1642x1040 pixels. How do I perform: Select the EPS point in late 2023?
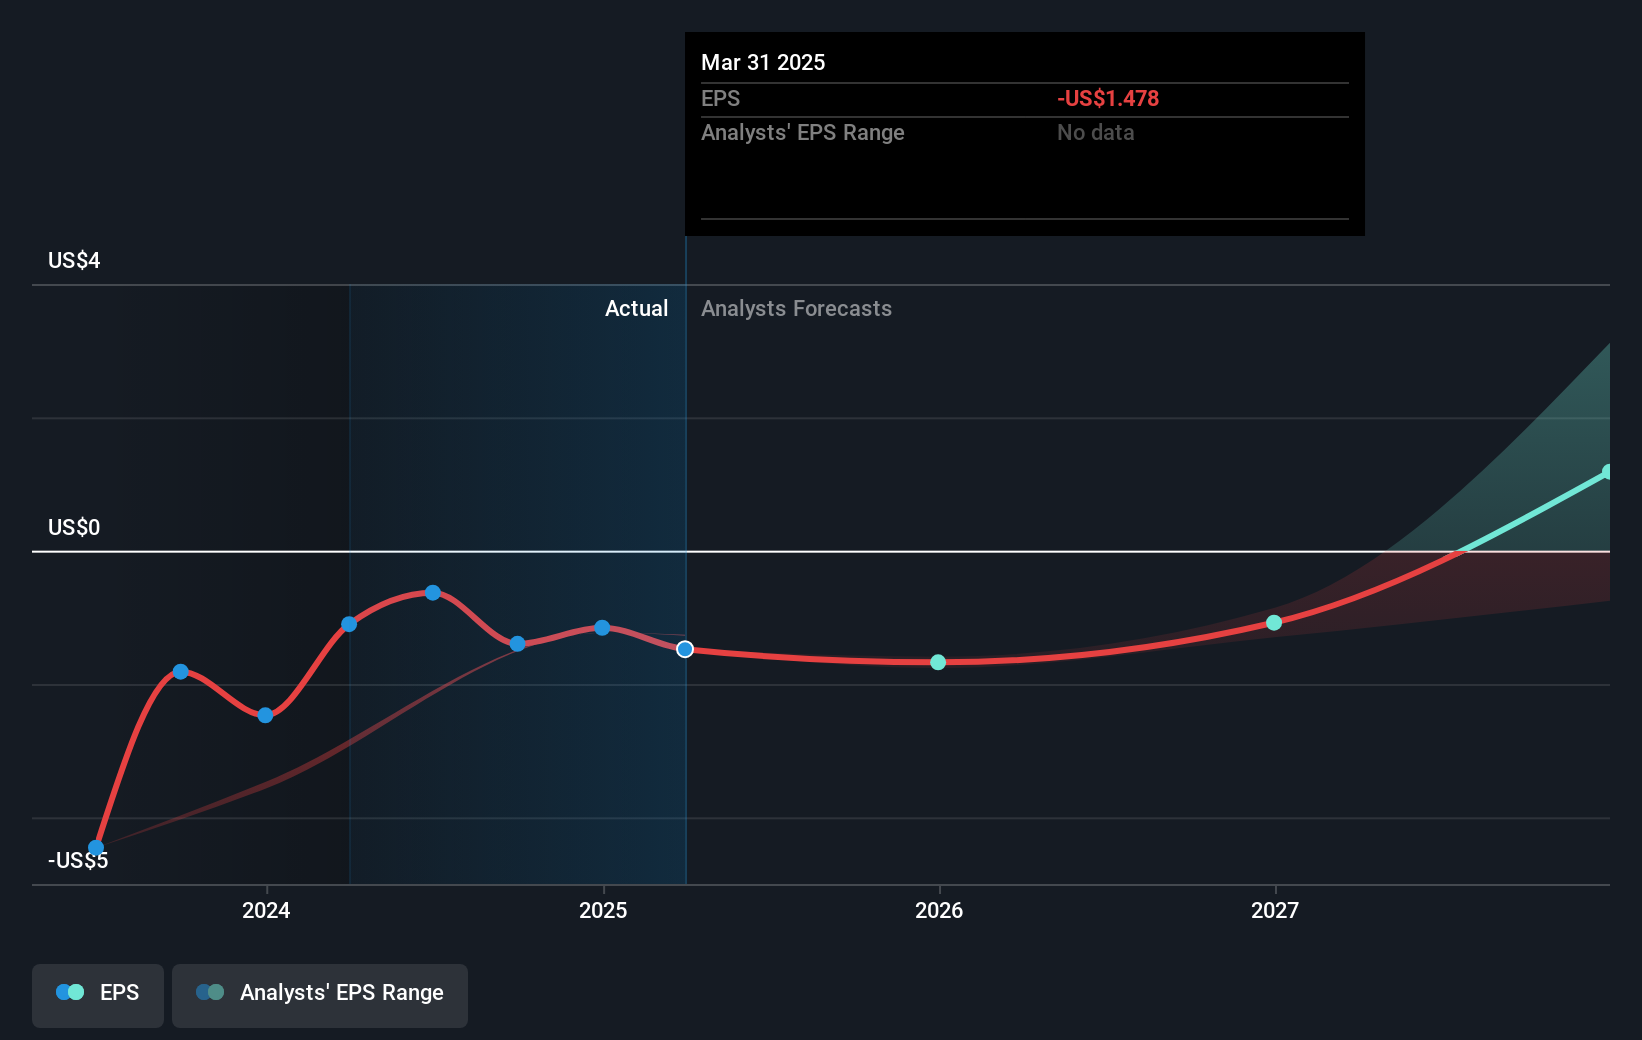click(x=180, y=672)
